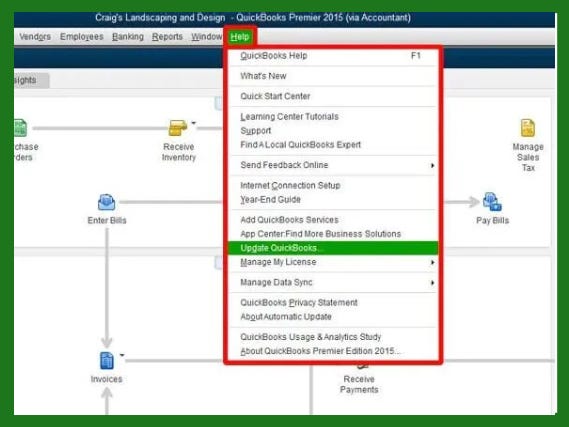Open App Center: Find More Business Solutions
Image resolution: width=569 pixels, height=427 pixels.
tap(333, 234)
